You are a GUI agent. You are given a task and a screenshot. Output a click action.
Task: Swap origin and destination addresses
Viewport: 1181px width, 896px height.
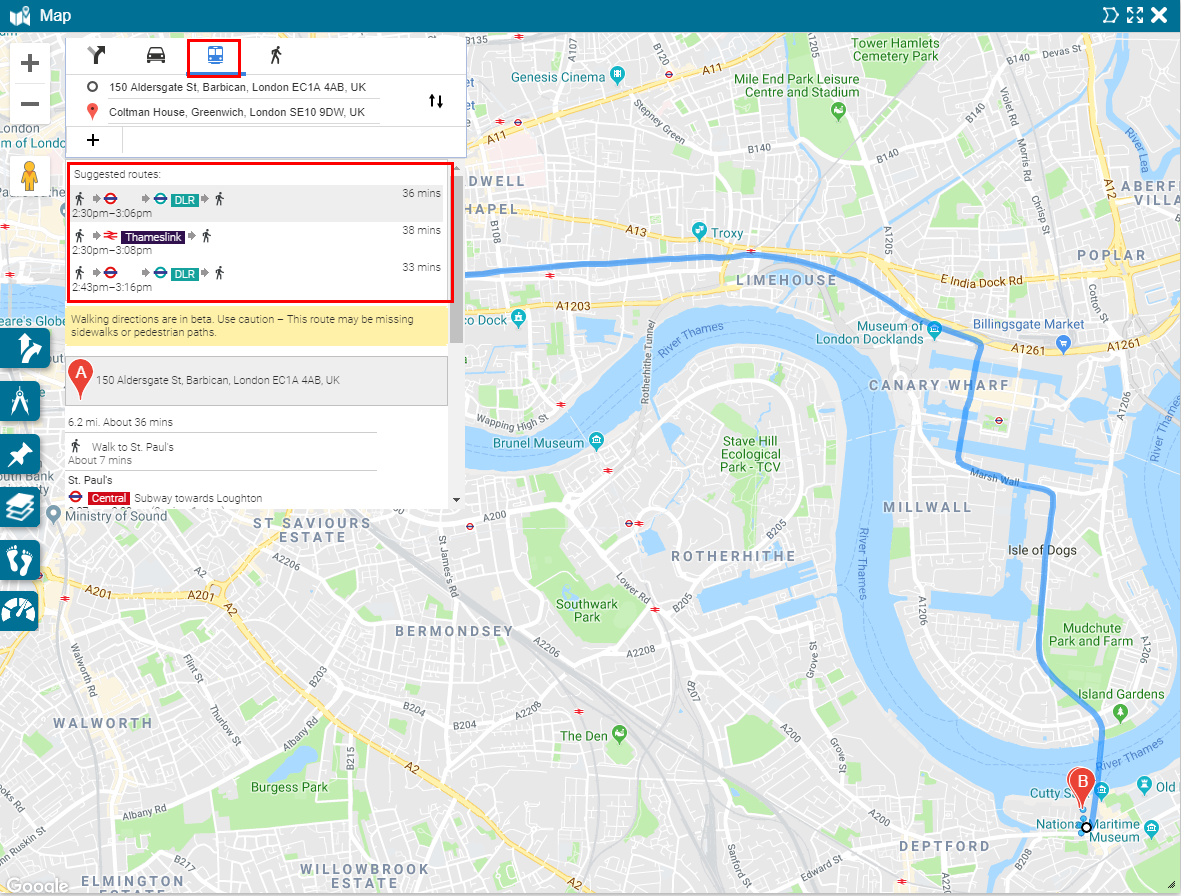pyautogui.click(x=436, y=101)
